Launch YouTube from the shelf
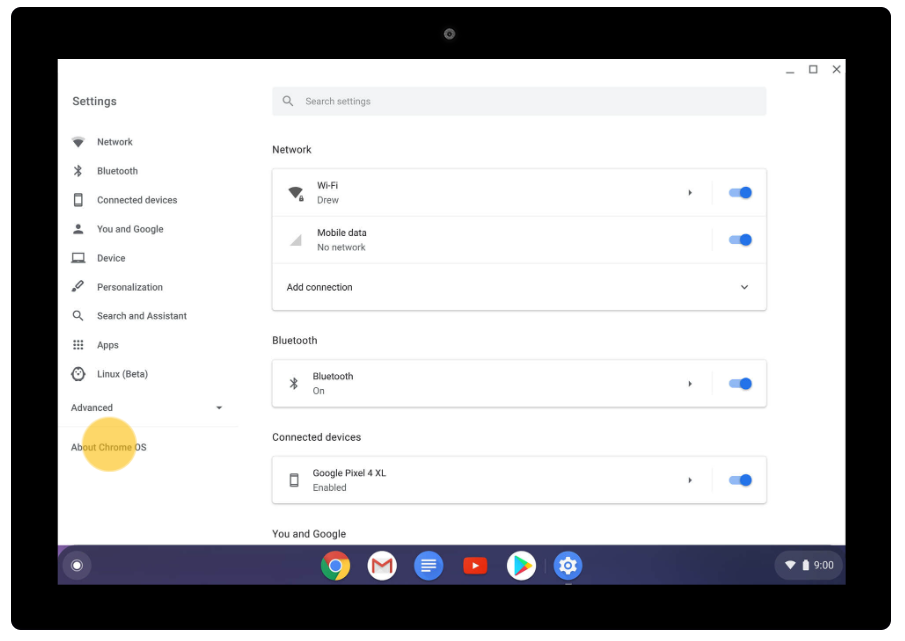 coord(474,565)
